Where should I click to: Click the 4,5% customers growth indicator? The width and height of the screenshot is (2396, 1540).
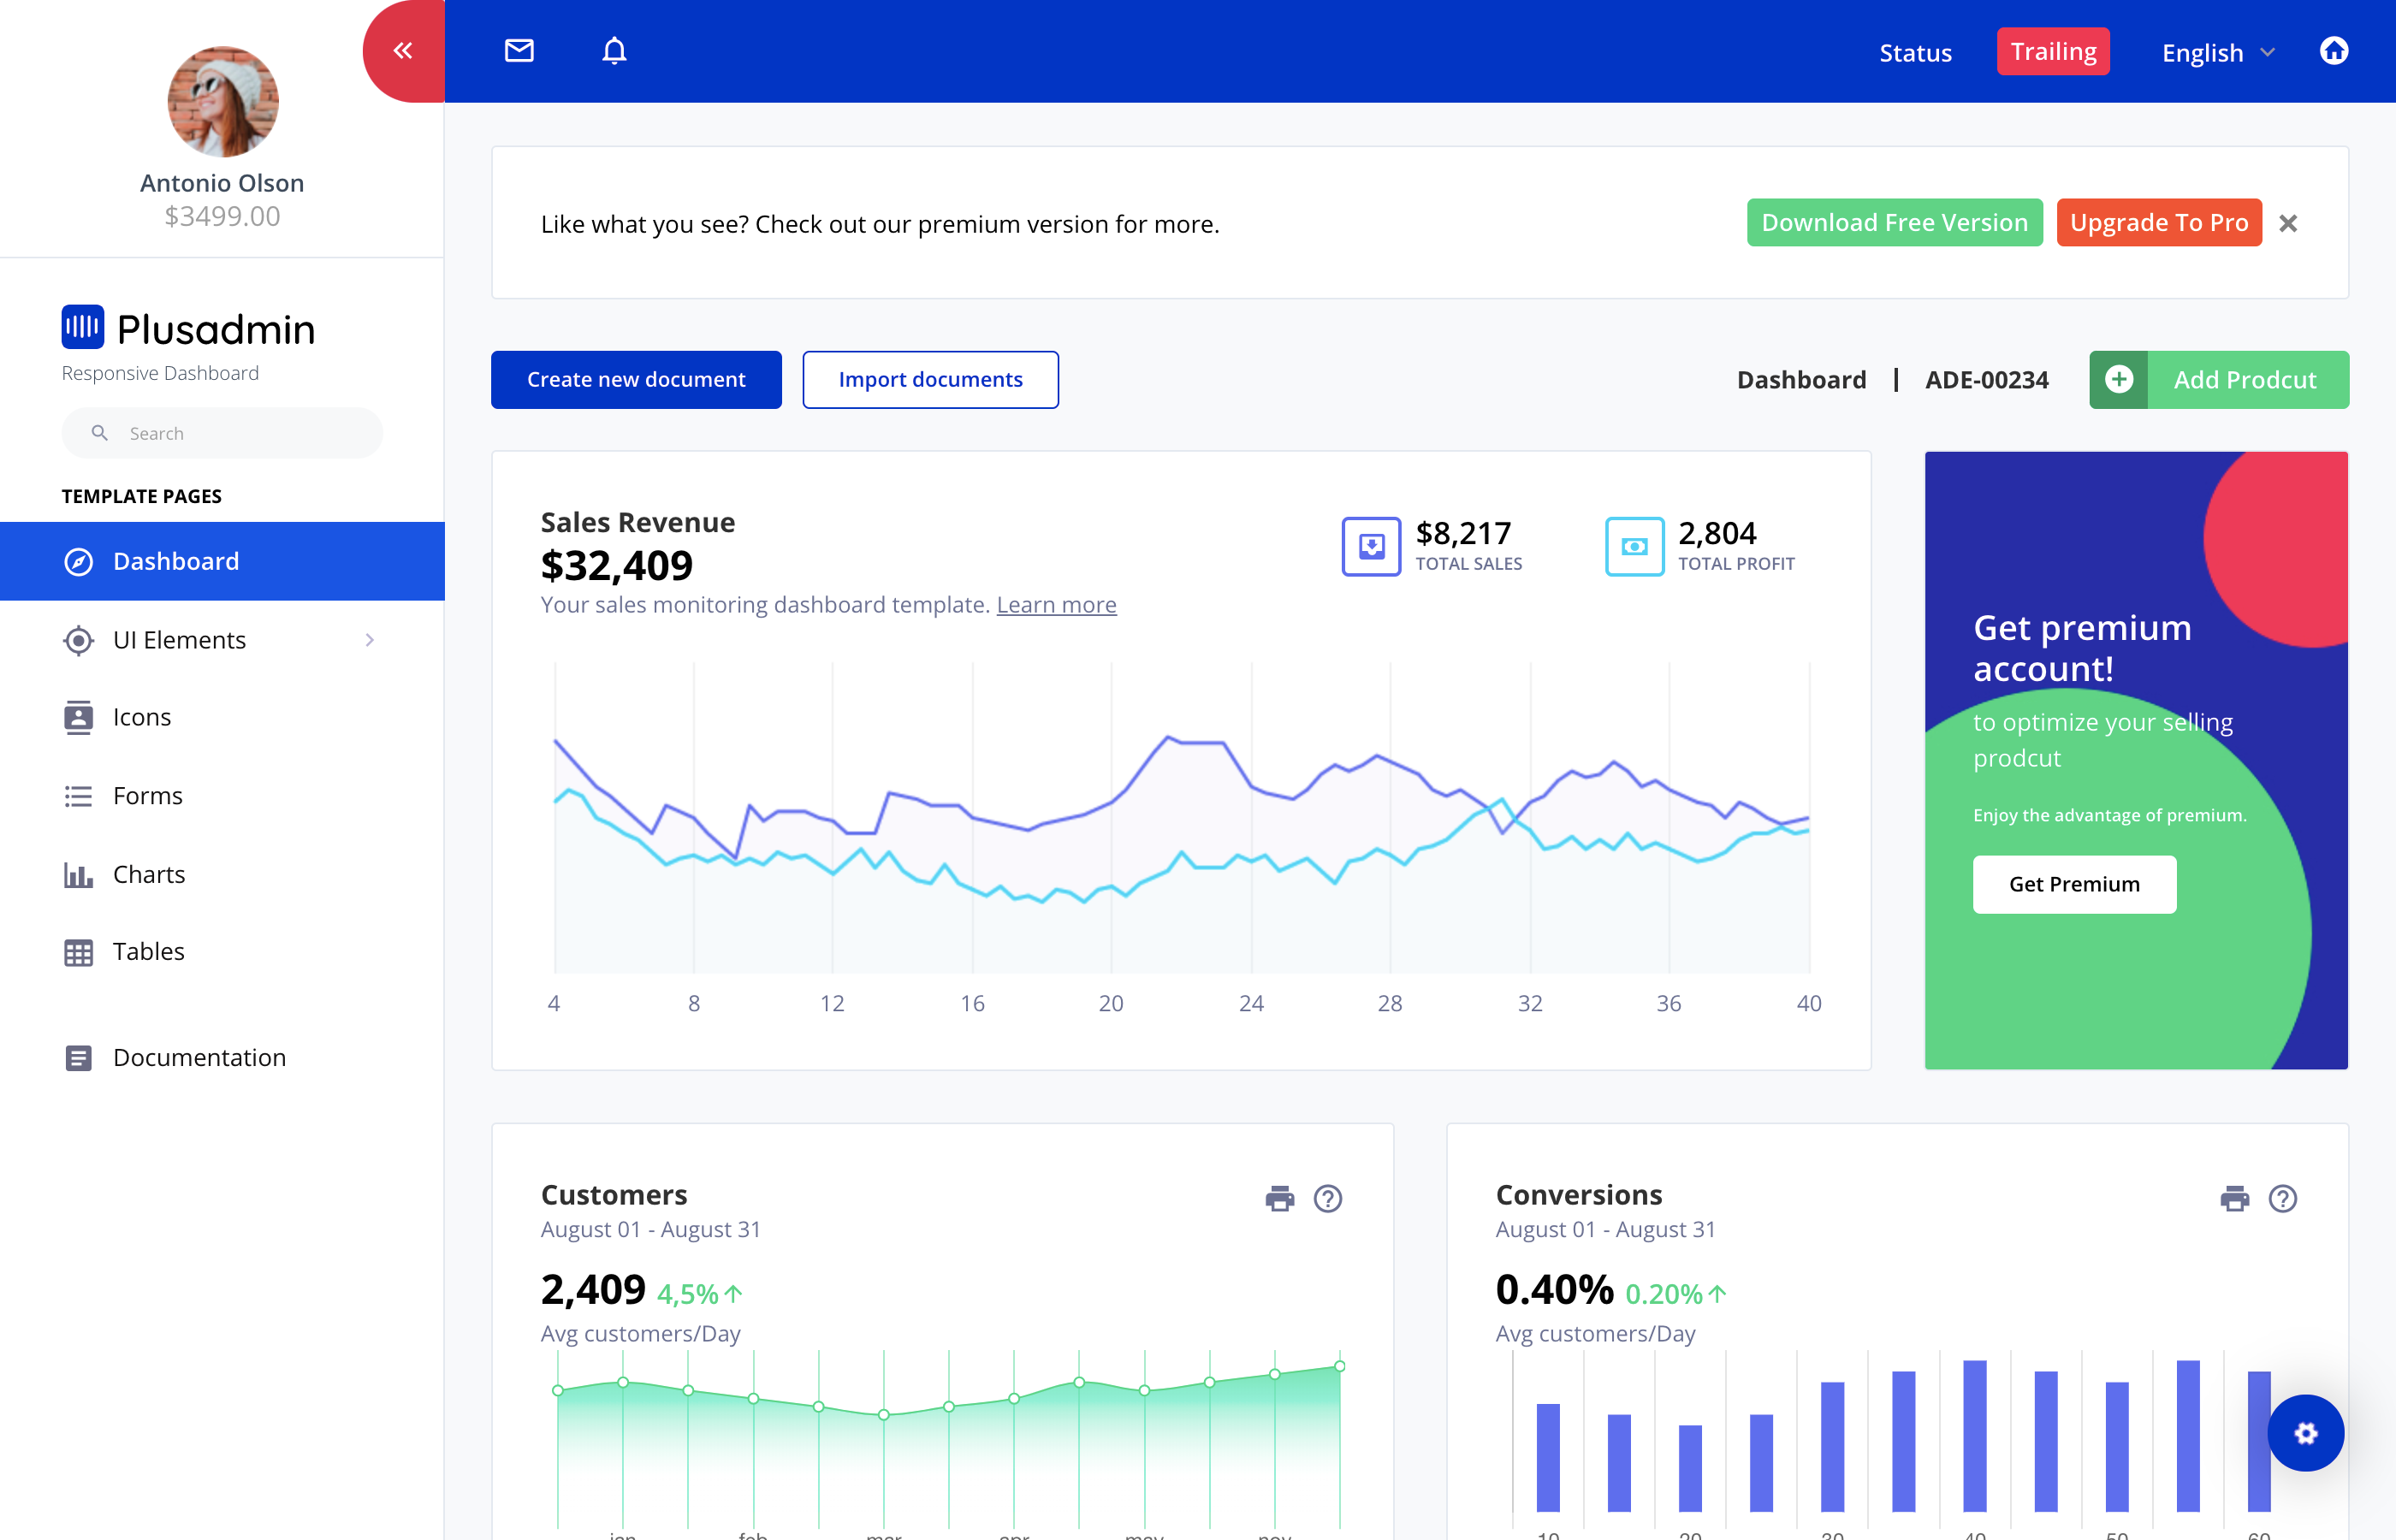[699, 1294]
